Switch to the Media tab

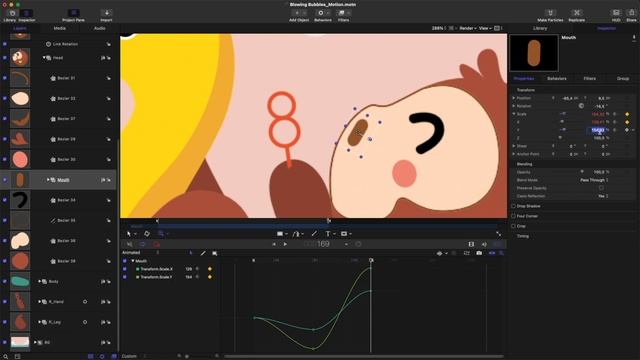(x=60, y=28)
